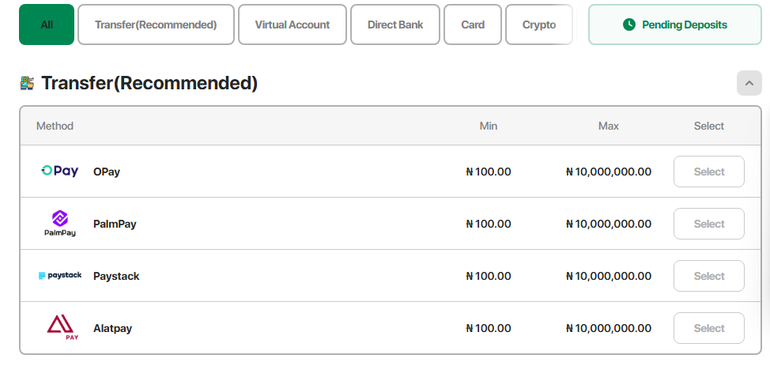Switch to the Card tab

click(473, 25)
